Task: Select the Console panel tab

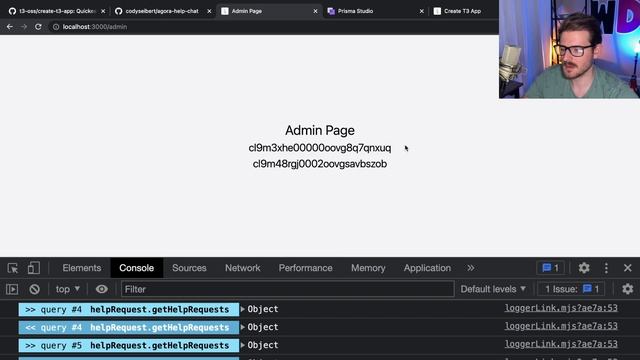Action: [x=136, y=268]
